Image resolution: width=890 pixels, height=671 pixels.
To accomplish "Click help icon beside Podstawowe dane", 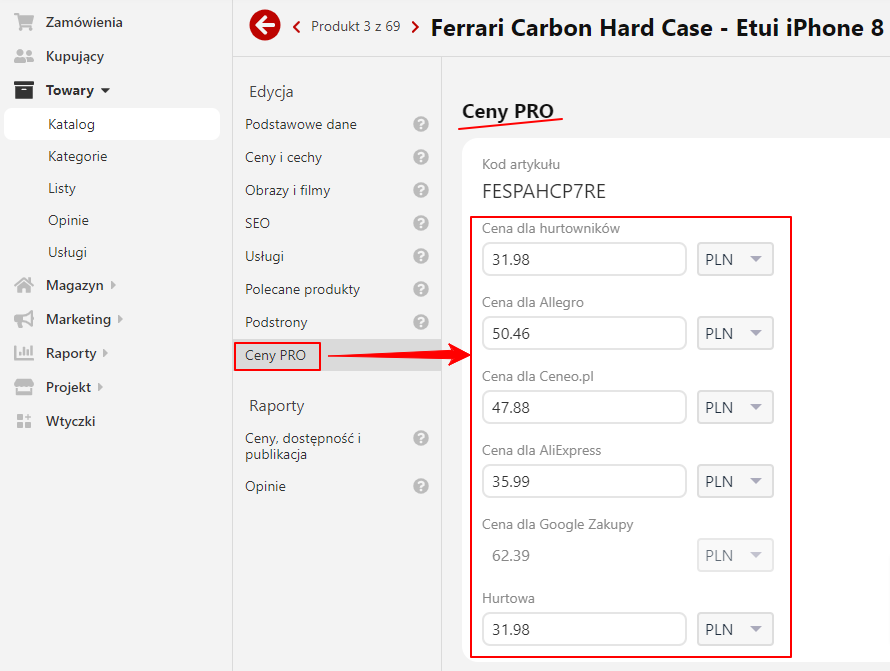I will click(421, 124).
